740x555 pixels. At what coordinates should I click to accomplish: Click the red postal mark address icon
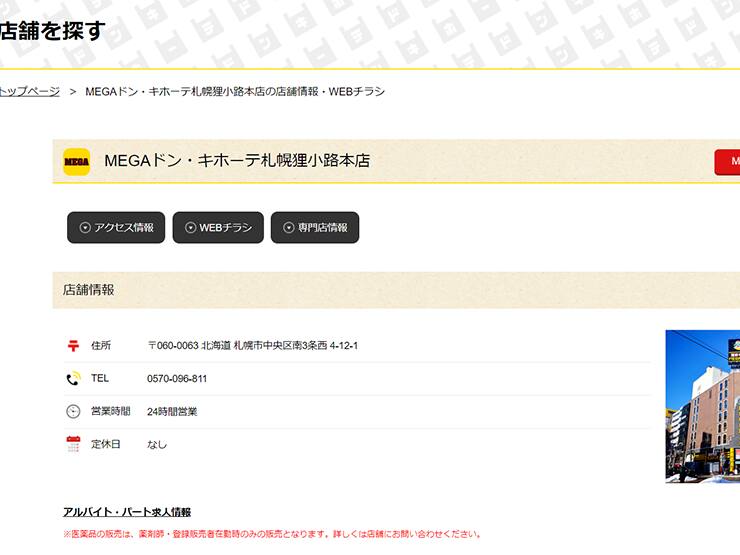(x=73, y=346)
